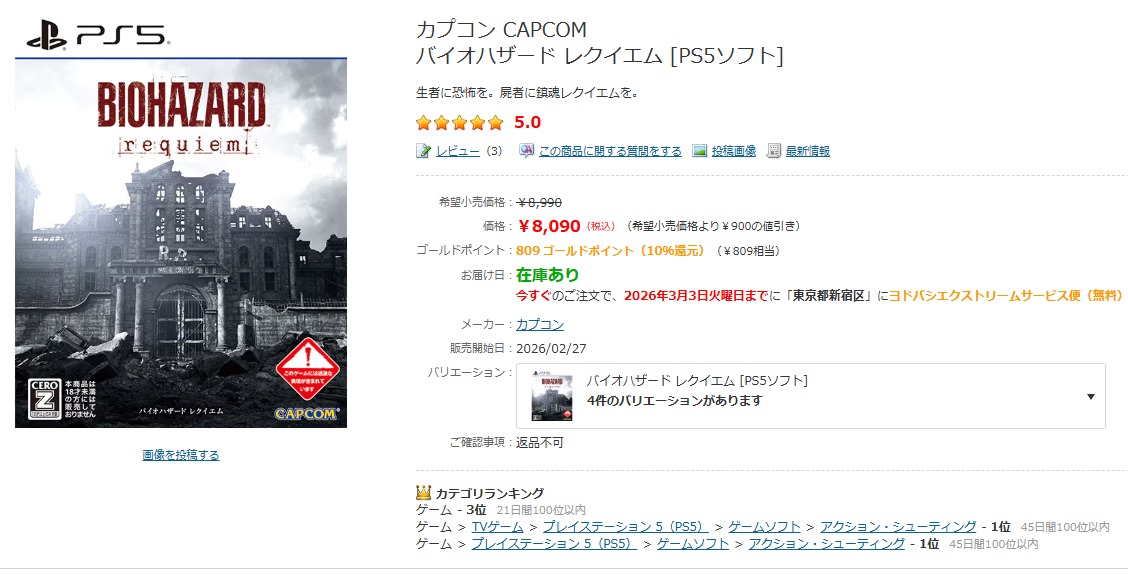The height and width of the screenshot is (574, 1128).
Task: Open the レビュー link
Action: pos(458,151)
